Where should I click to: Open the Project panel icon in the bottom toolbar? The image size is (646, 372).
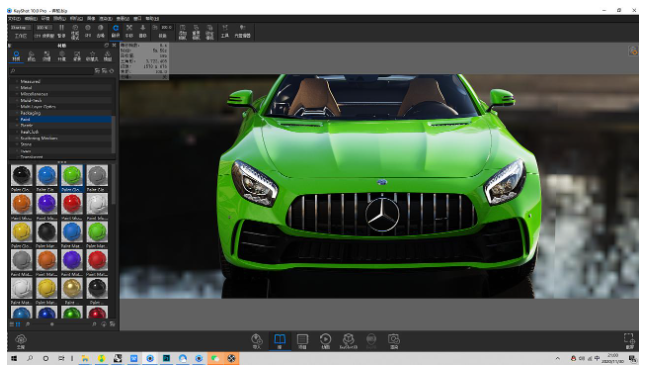tap(302, 341)
